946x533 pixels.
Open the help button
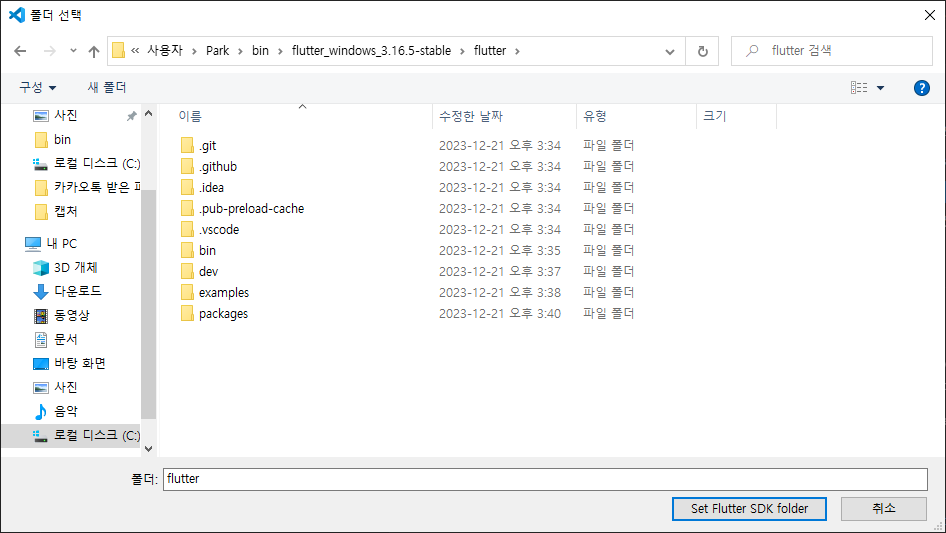click(x=921, y=88)
